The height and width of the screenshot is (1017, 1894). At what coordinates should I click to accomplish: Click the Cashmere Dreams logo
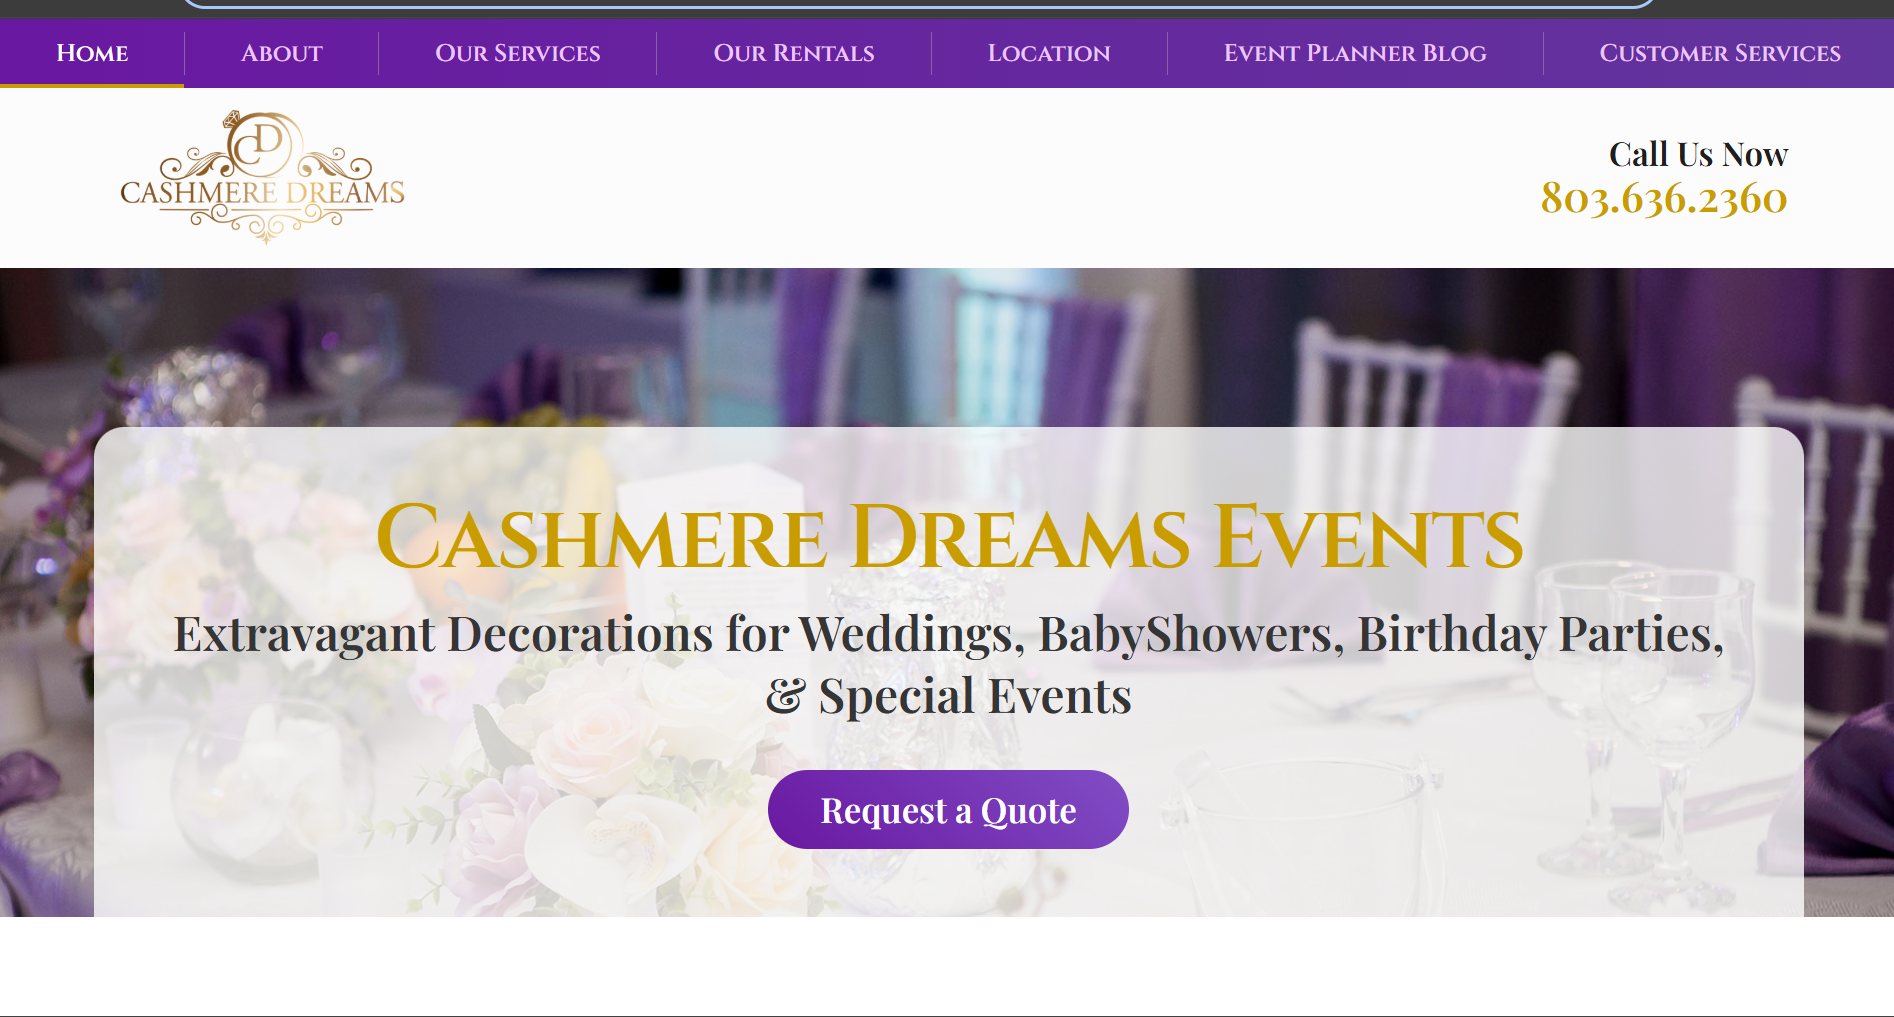coord(262,177)
